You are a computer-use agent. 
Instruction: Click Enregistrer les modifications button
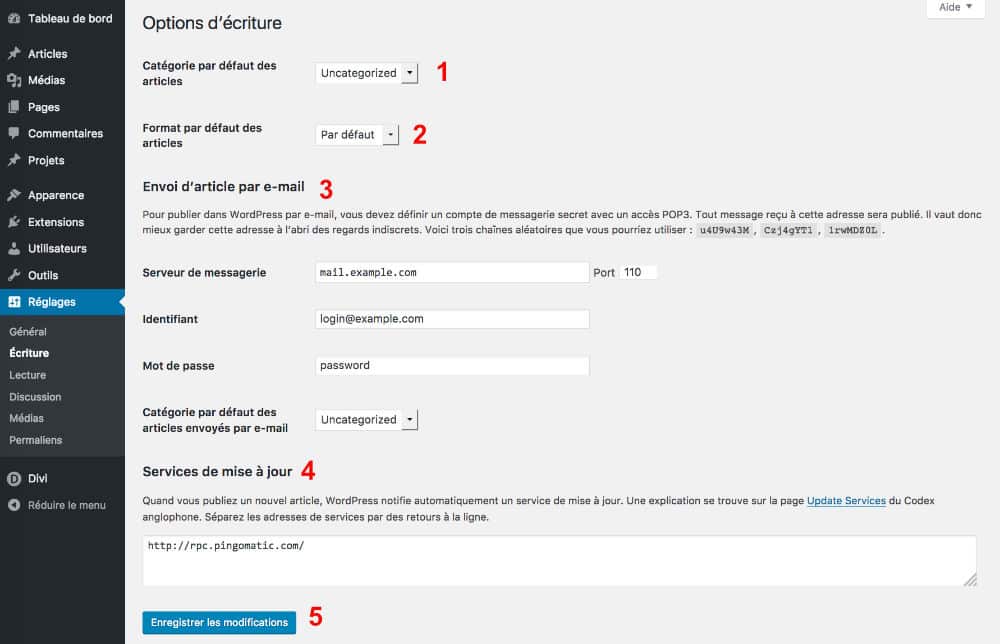[219, 621]
